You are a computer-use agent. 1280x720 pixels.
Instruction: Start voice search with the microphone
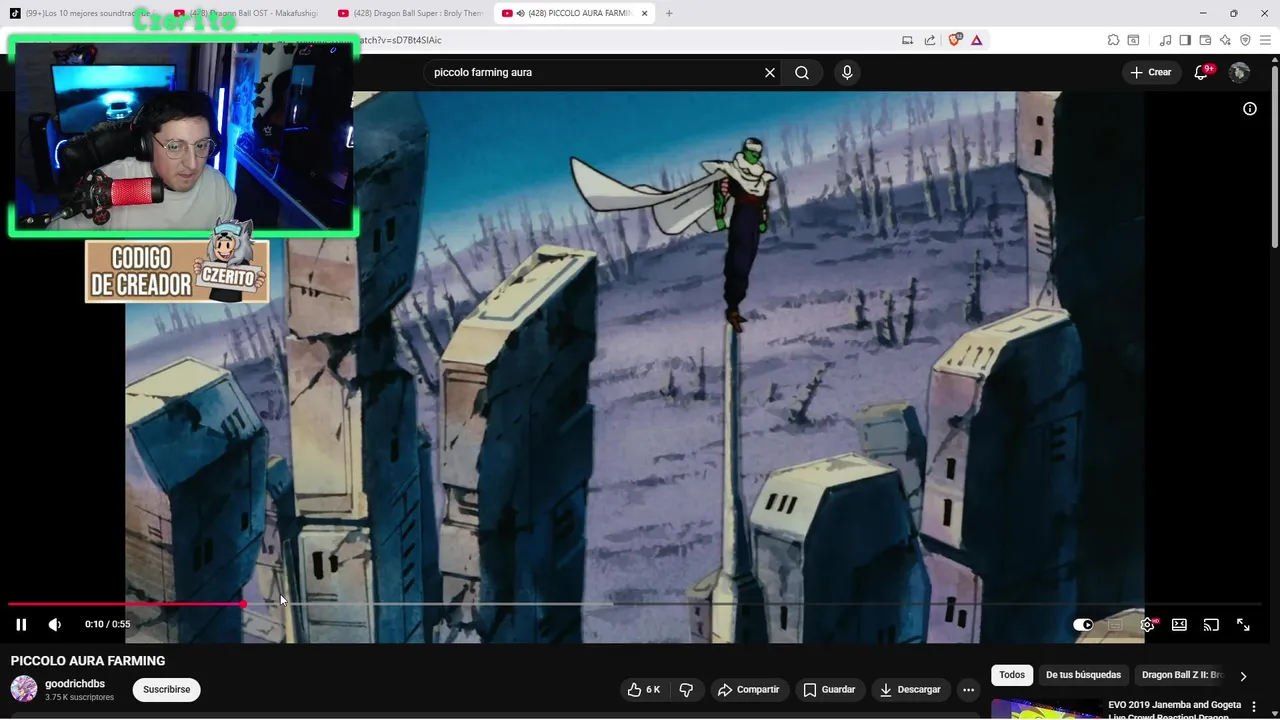coord(847,72)
